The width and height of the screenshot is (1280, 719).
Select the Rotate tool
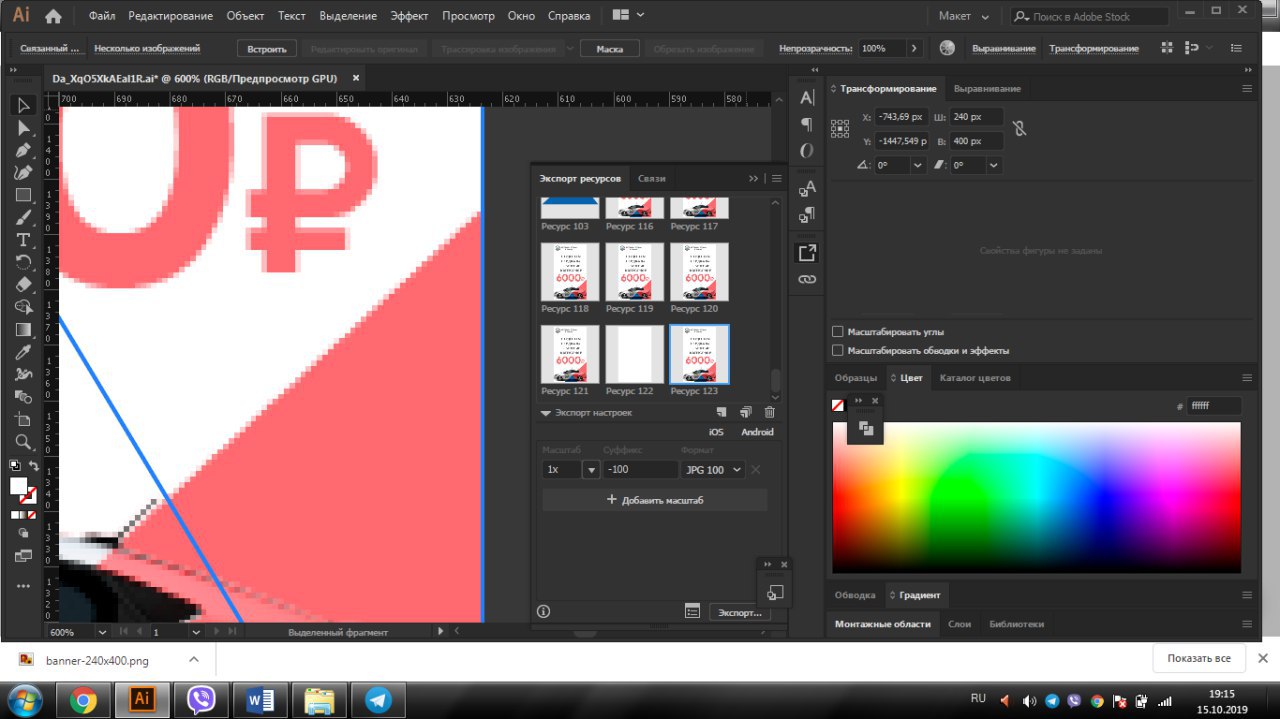24,262
